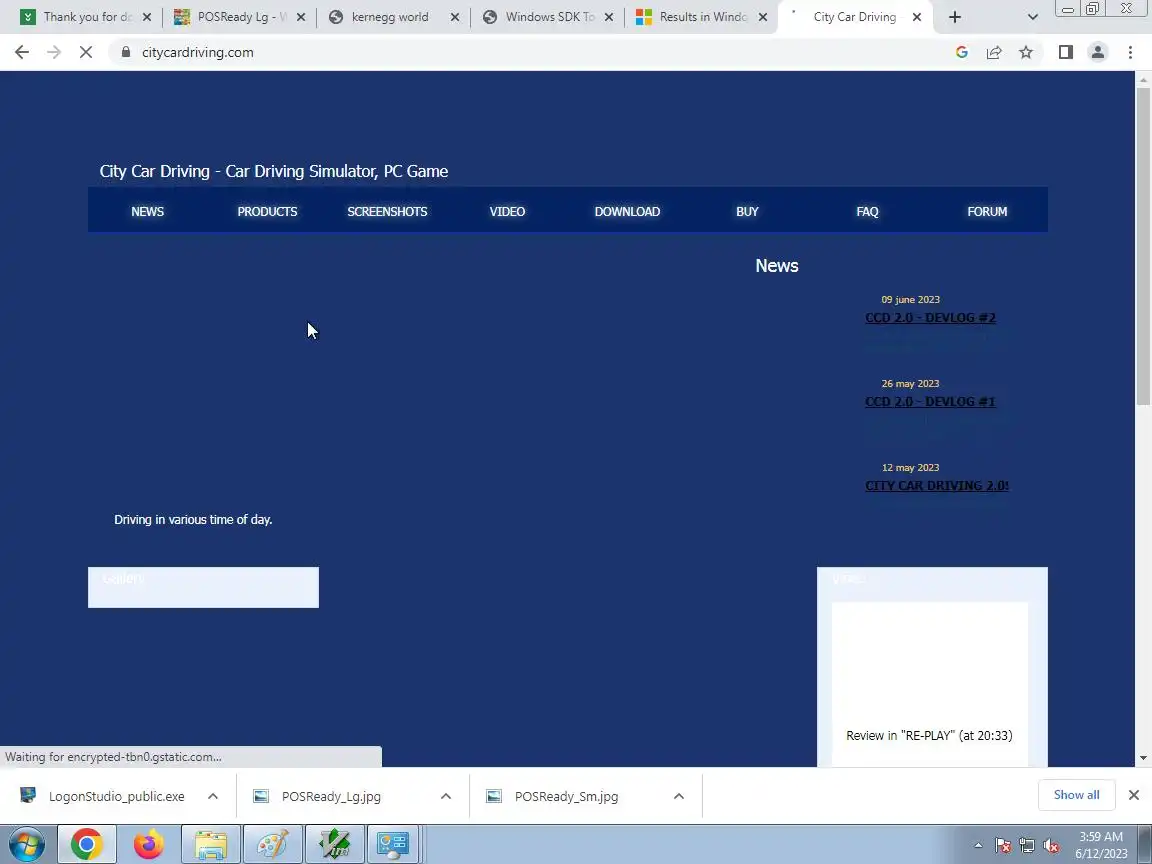Close the POSReady Lg tab
Image resolution: width=1152 pixels, height=864 pixels.
(300, 17)
